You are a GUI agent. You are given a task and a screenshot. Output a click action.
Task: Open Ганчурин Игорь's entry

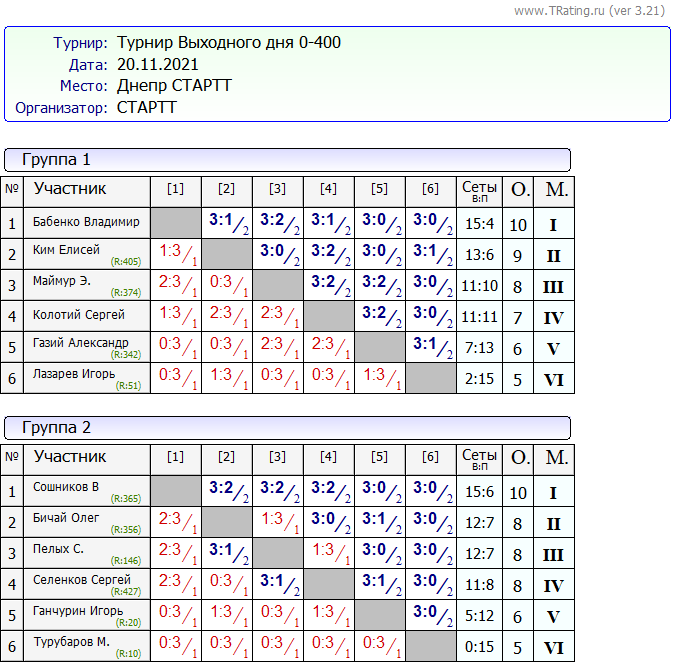coord(78,611)
